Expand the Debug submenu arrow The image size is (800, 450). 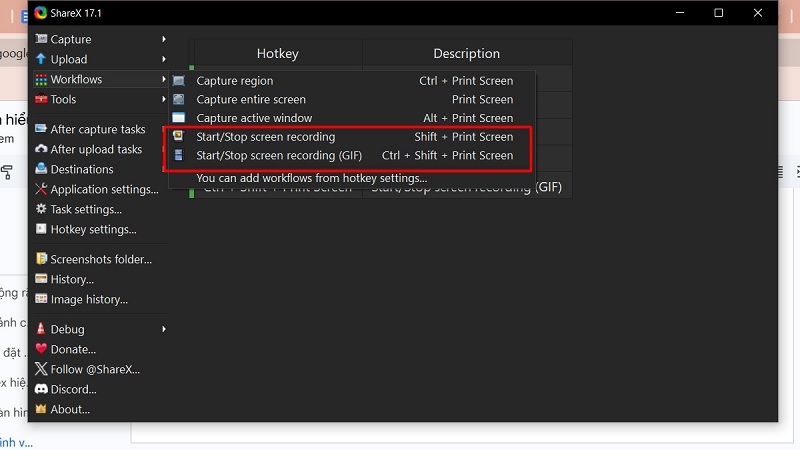click(x=164, y=329)
